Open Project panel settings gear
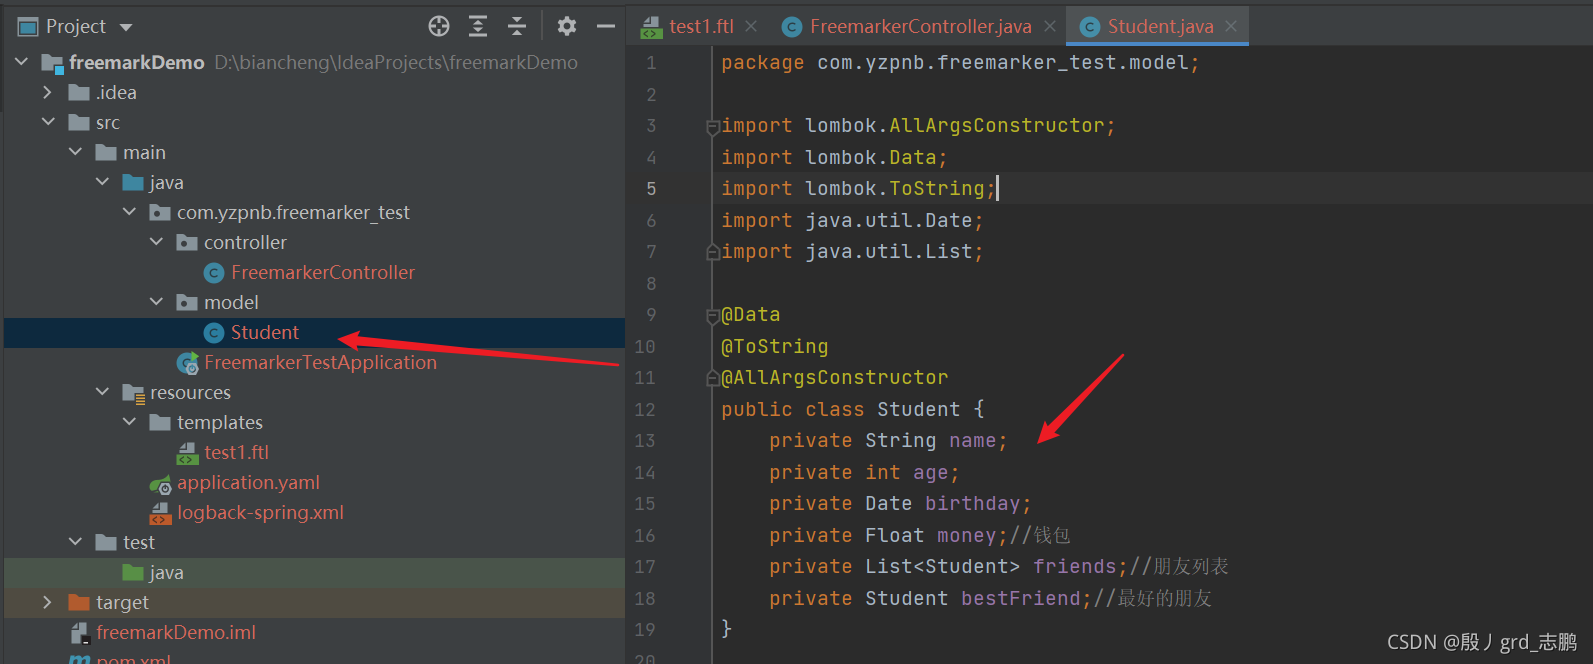 pyautogui.click(x=567, y=26)
